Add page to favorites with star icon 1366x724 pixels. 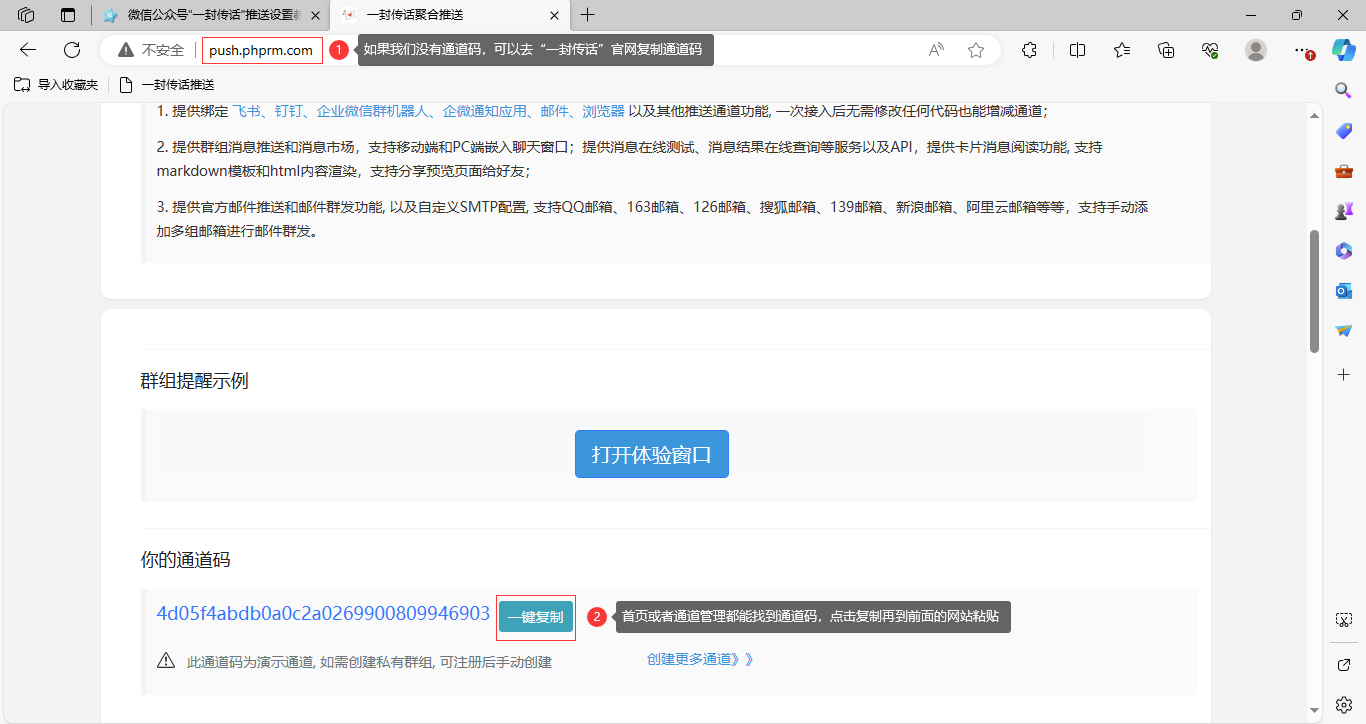click(976, 50)
